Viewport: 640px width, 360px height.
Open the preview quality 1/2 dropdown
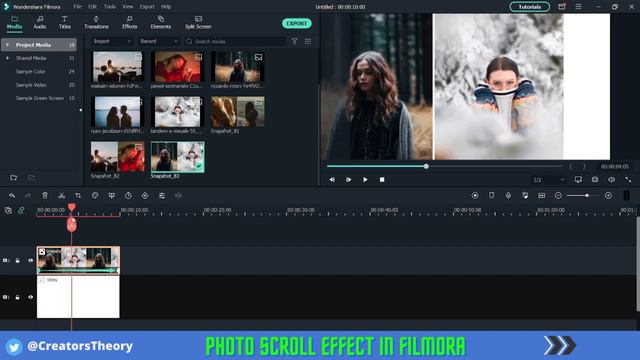pyautogui.click(x=548, y=180)
